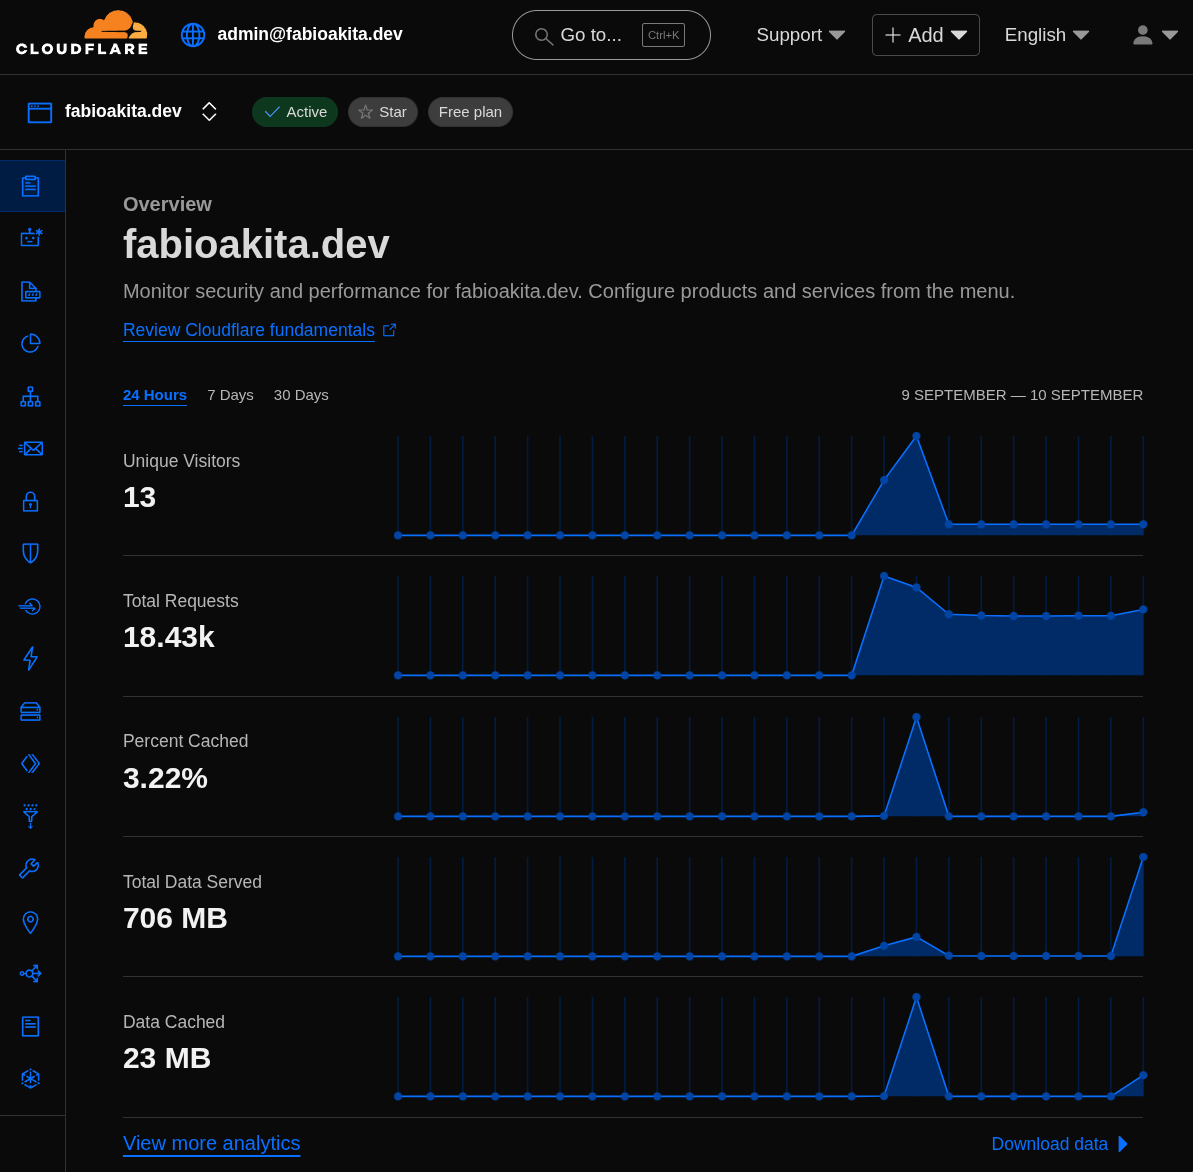Open the Security shield icon in sidebar
The image size is (1193, 1172).
pyautogui.click(x=30, y=553)
